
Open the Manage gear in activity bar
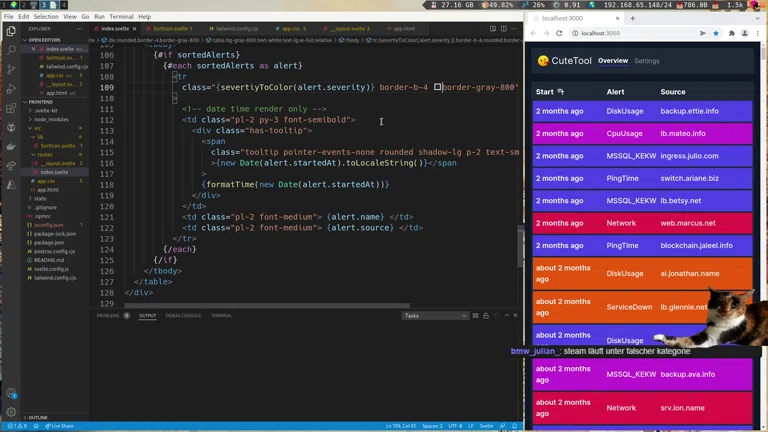pyautogui.click(x=11, y=412)
